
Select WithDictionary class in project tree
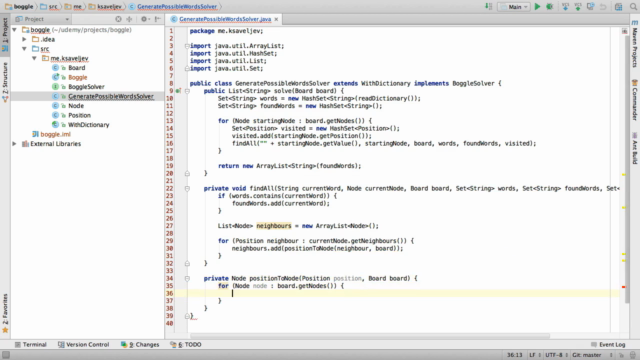click(x=89, y=124)
